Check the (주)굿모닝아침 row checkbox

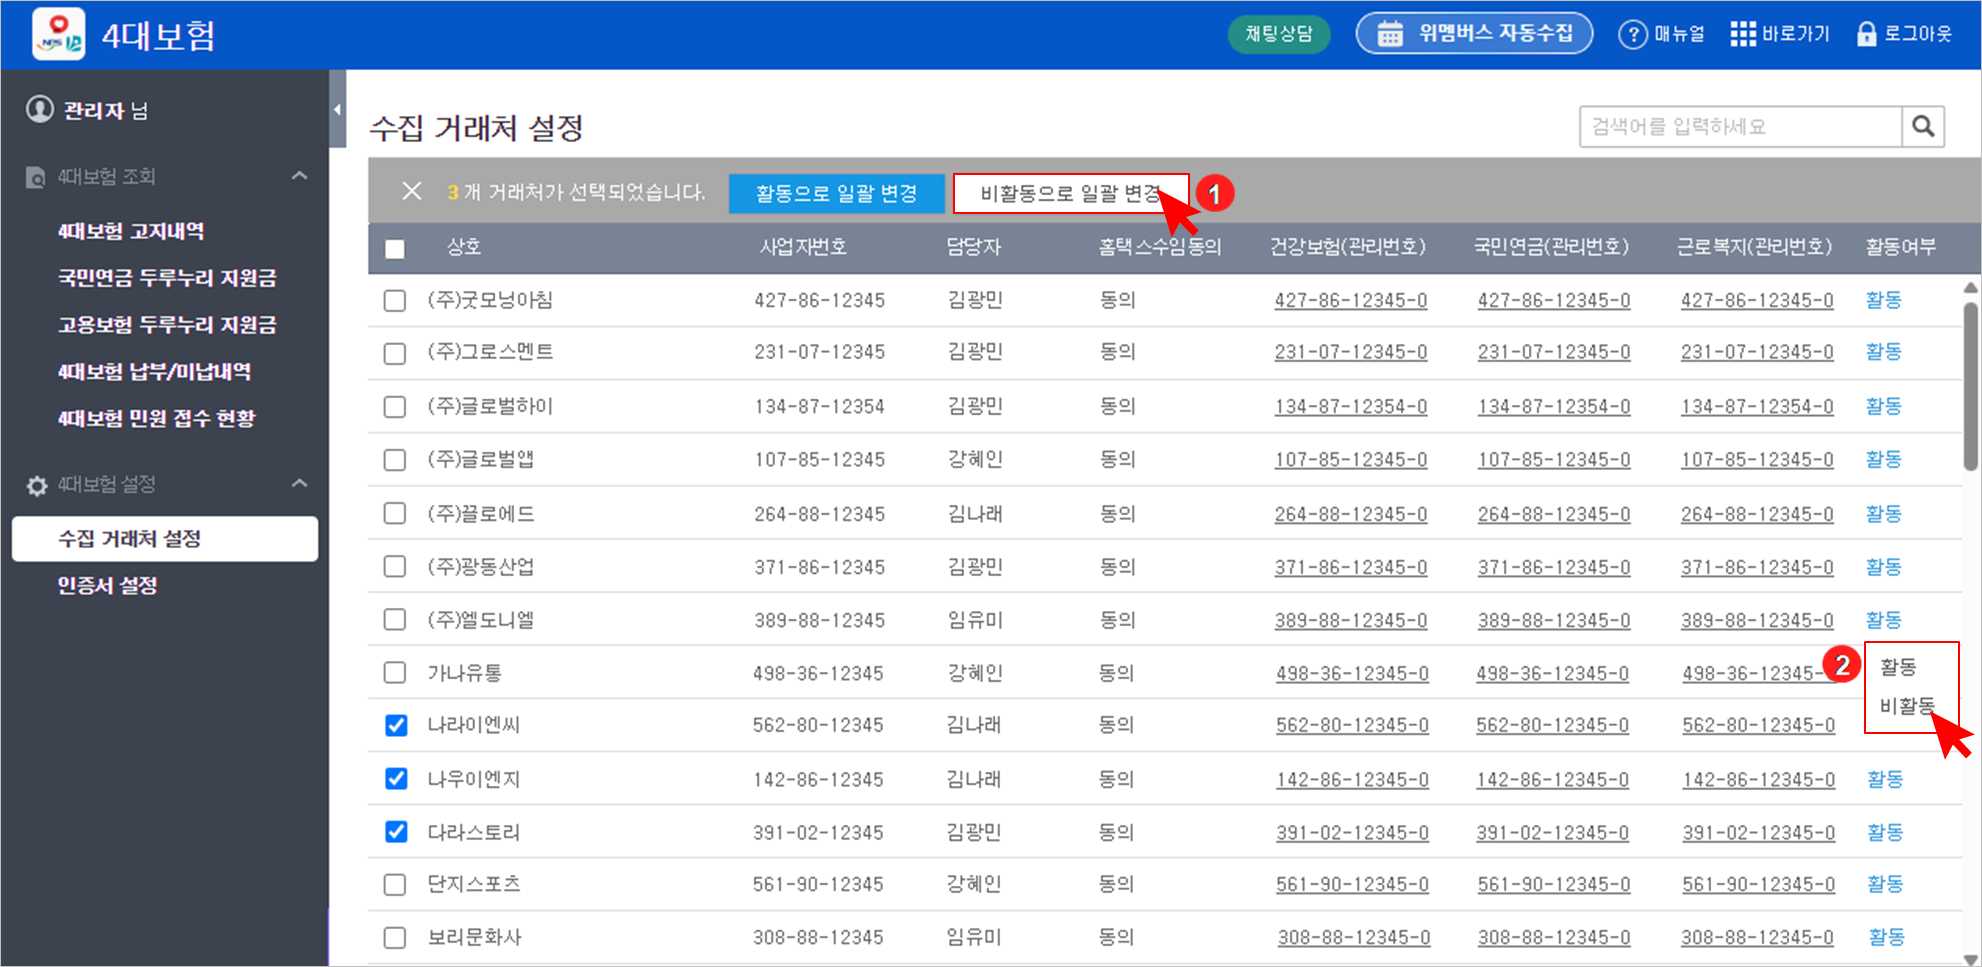coord(395,301)
